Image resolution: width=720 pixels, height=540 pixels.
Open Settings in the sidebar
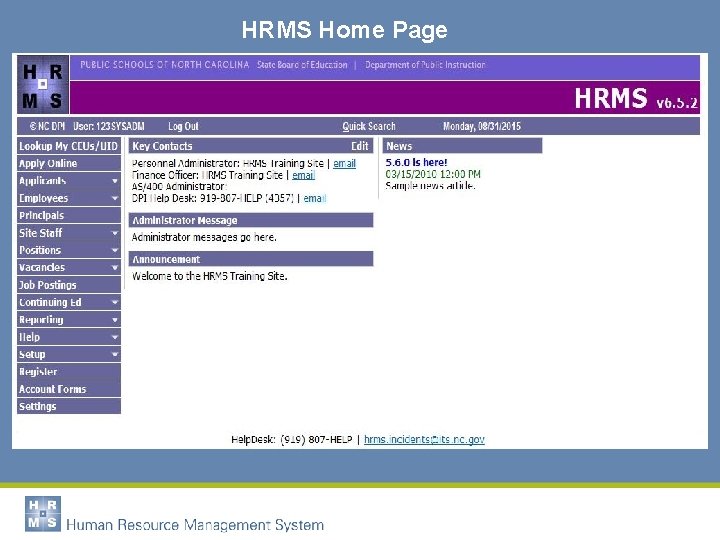tap(69, 406)
